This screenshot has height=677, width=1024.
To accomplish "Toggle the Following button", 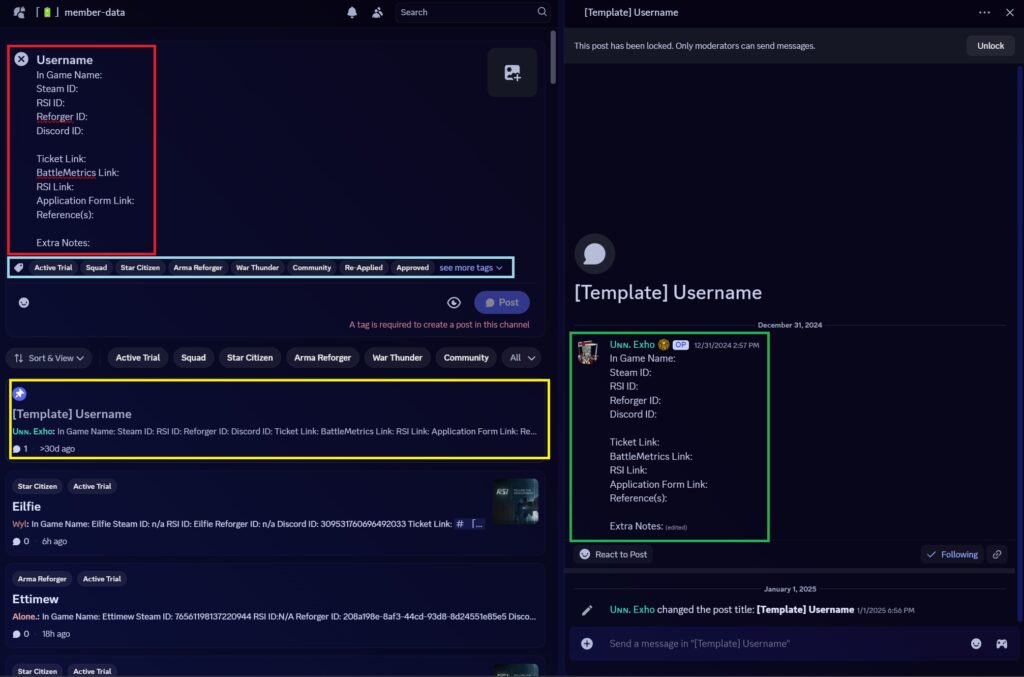I will [952, 554].
